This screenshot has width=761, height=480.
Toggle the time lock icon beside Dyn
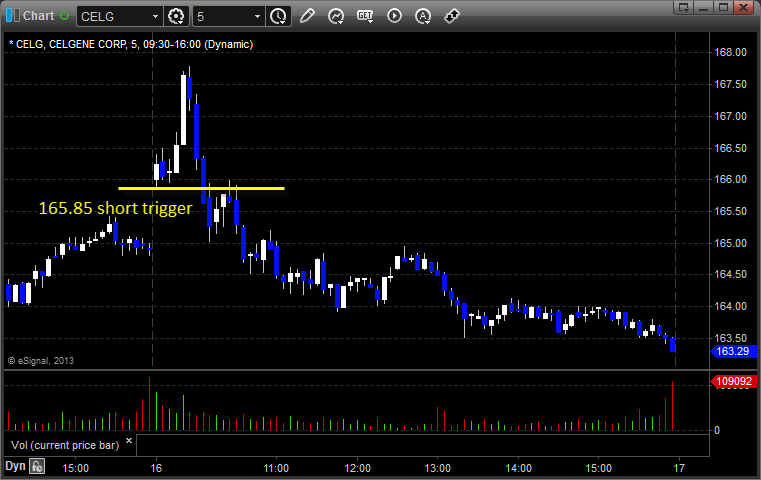coord(37,467)
